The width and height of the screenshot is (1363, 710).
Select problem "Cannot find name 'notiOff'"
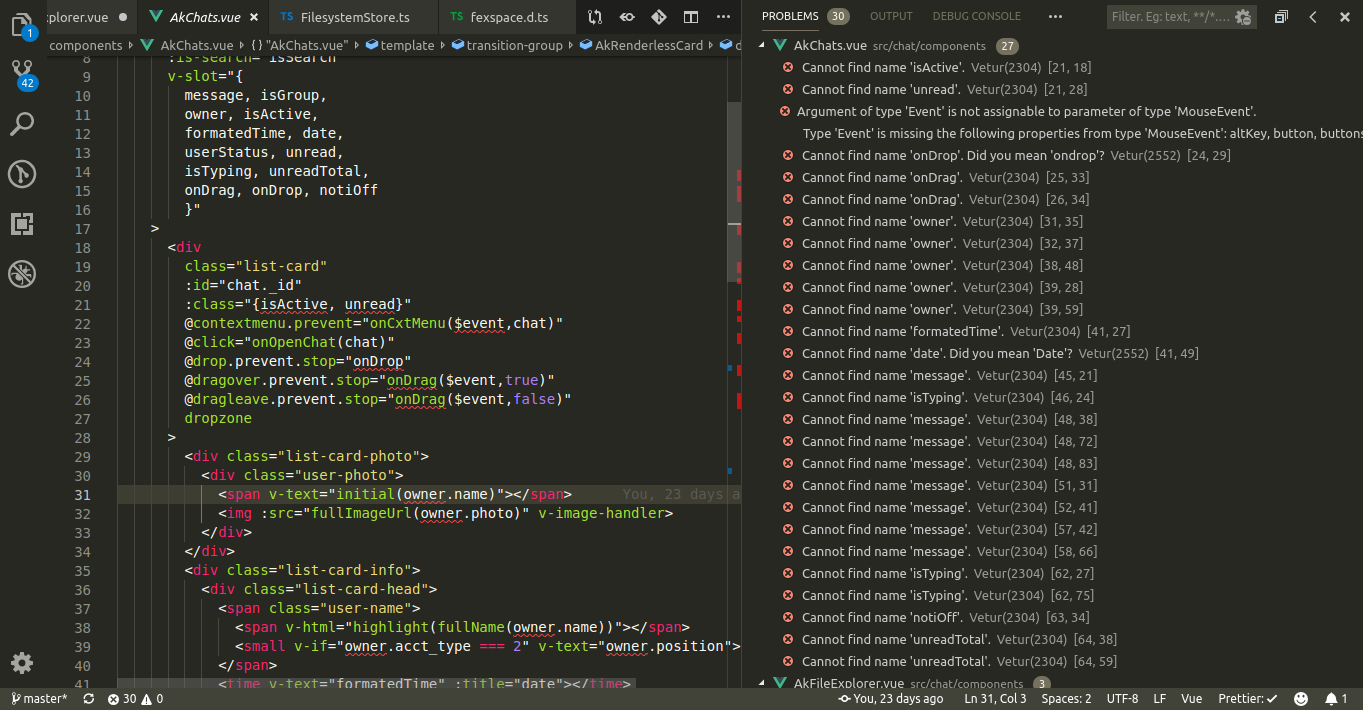(x=881, y=618)
